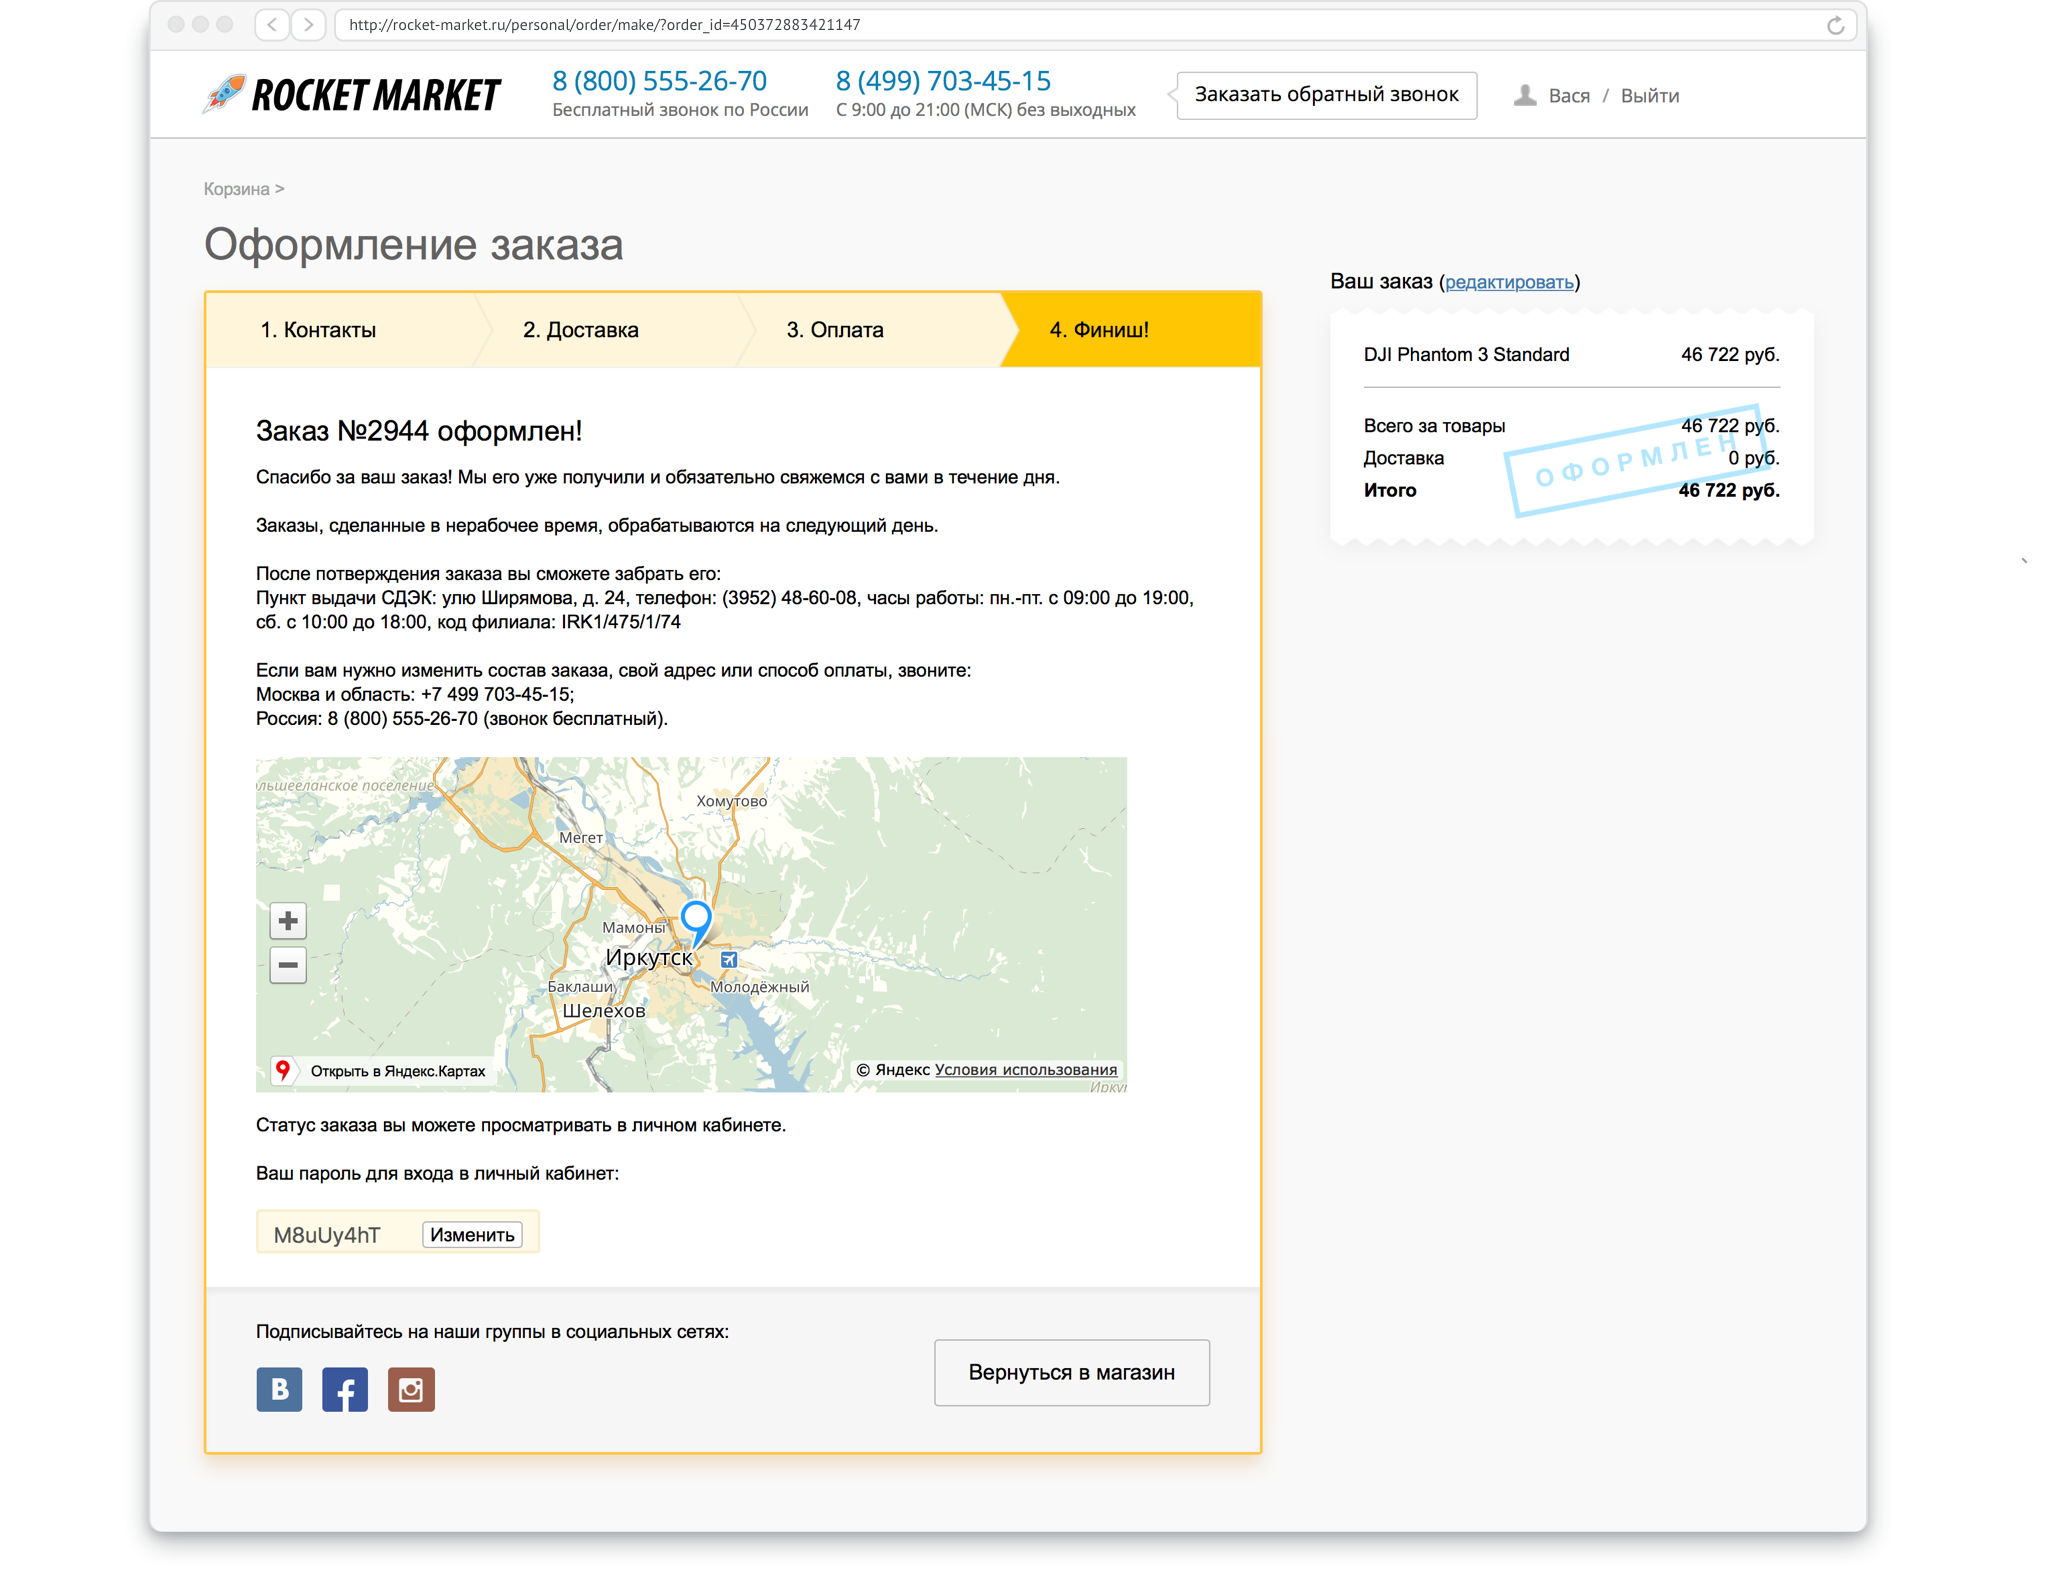The height and width of the screenshot is (1590, 2046).
Task: Click the Вернуться в магазин button
Action: 1070,1372
